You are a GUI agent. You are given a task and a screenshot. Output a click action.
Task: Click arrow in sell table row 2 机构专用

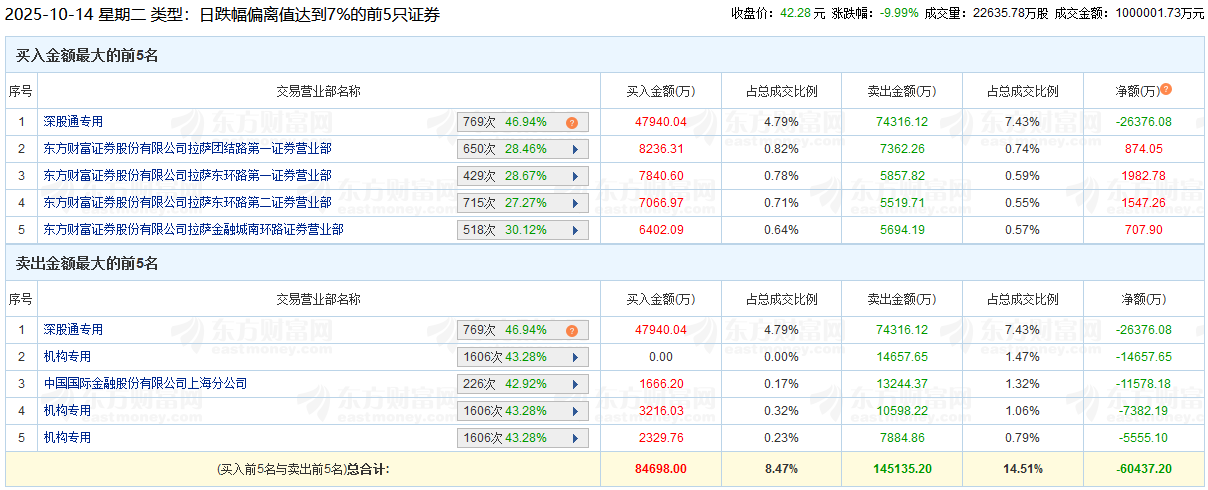coord(575,358)
